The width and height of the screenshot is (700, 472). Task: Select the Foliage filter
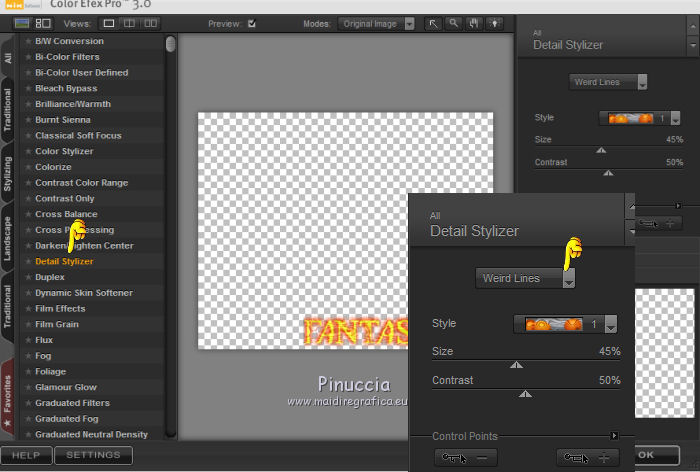50,372
